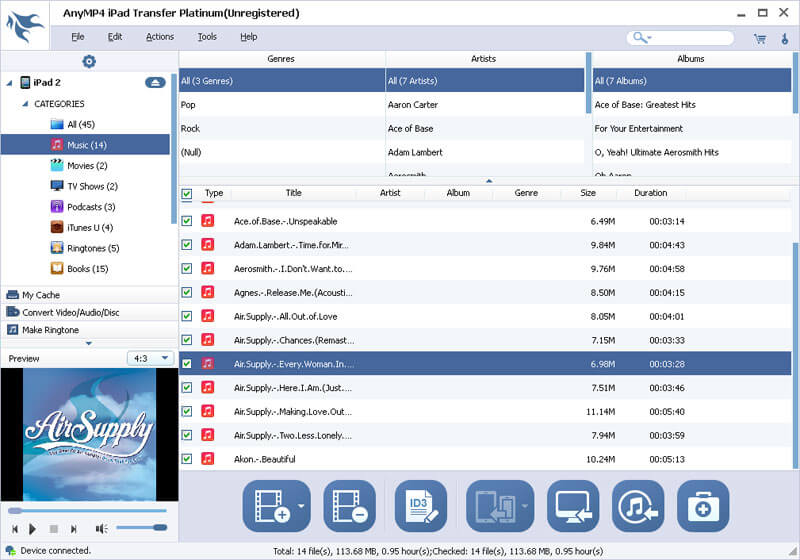Open My Cache section
Screen dimensions: 800x560
89,295
